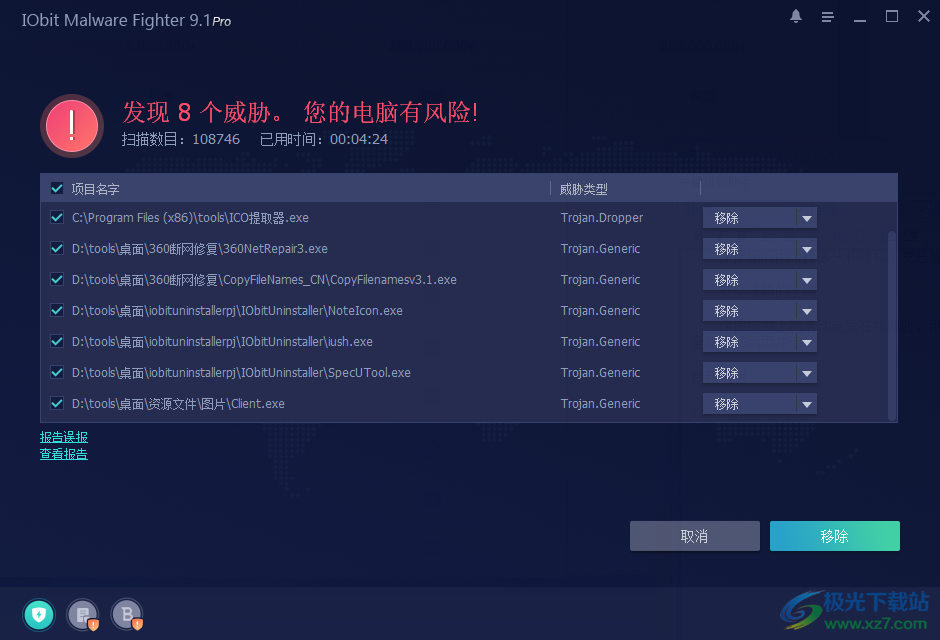
Task: Expand action dropdown for iush.exe
Action: point(806,342)
